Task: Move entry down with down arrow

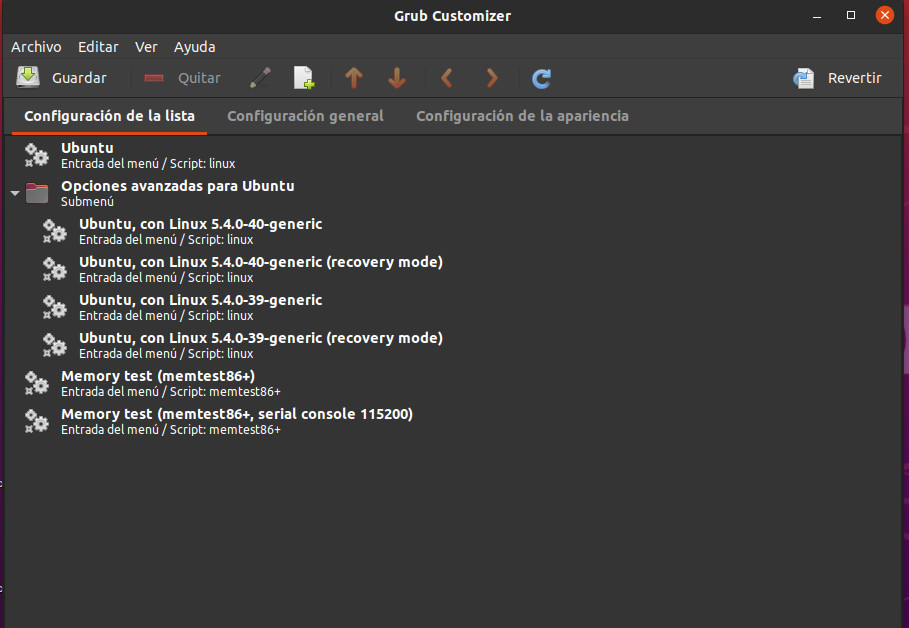Action: coord(397,78)
